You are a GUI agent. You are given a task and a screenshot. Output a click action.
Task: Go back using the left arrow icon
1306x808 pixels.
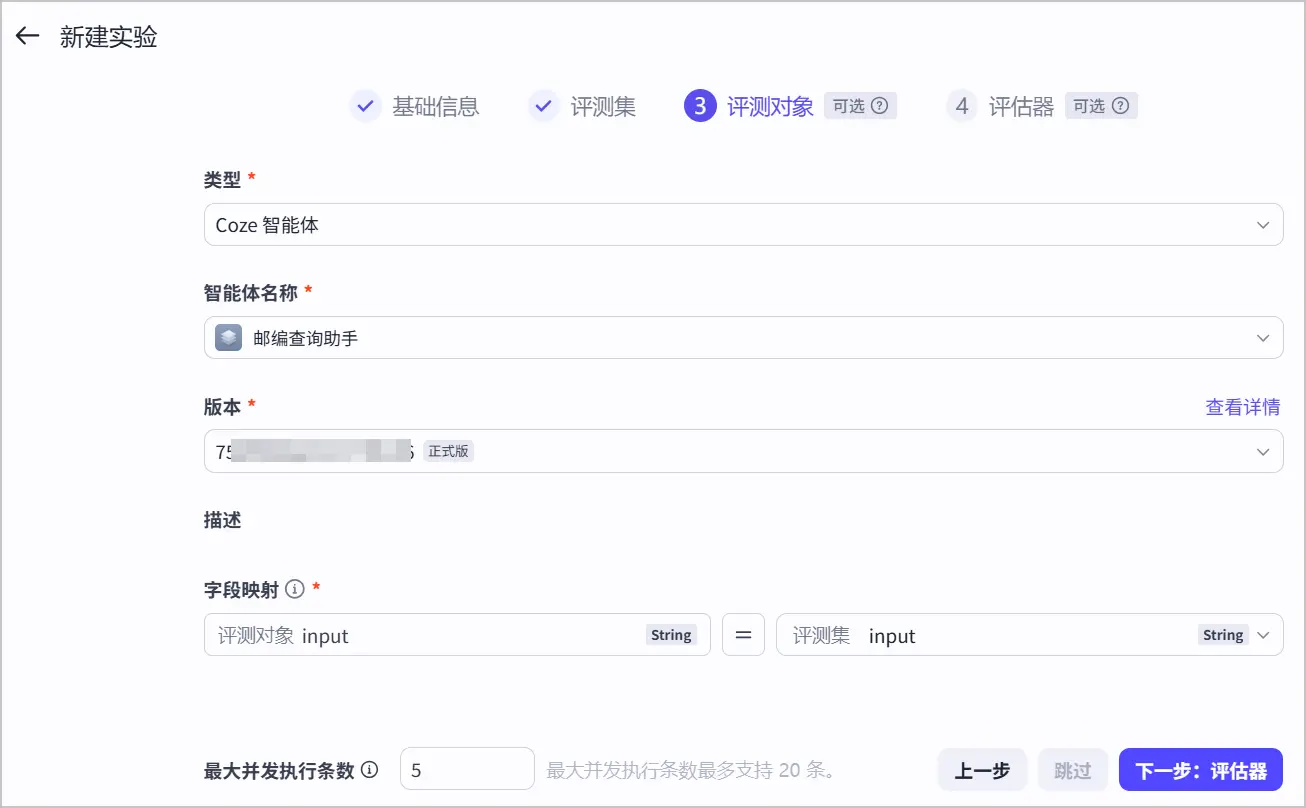click(27, 37)
